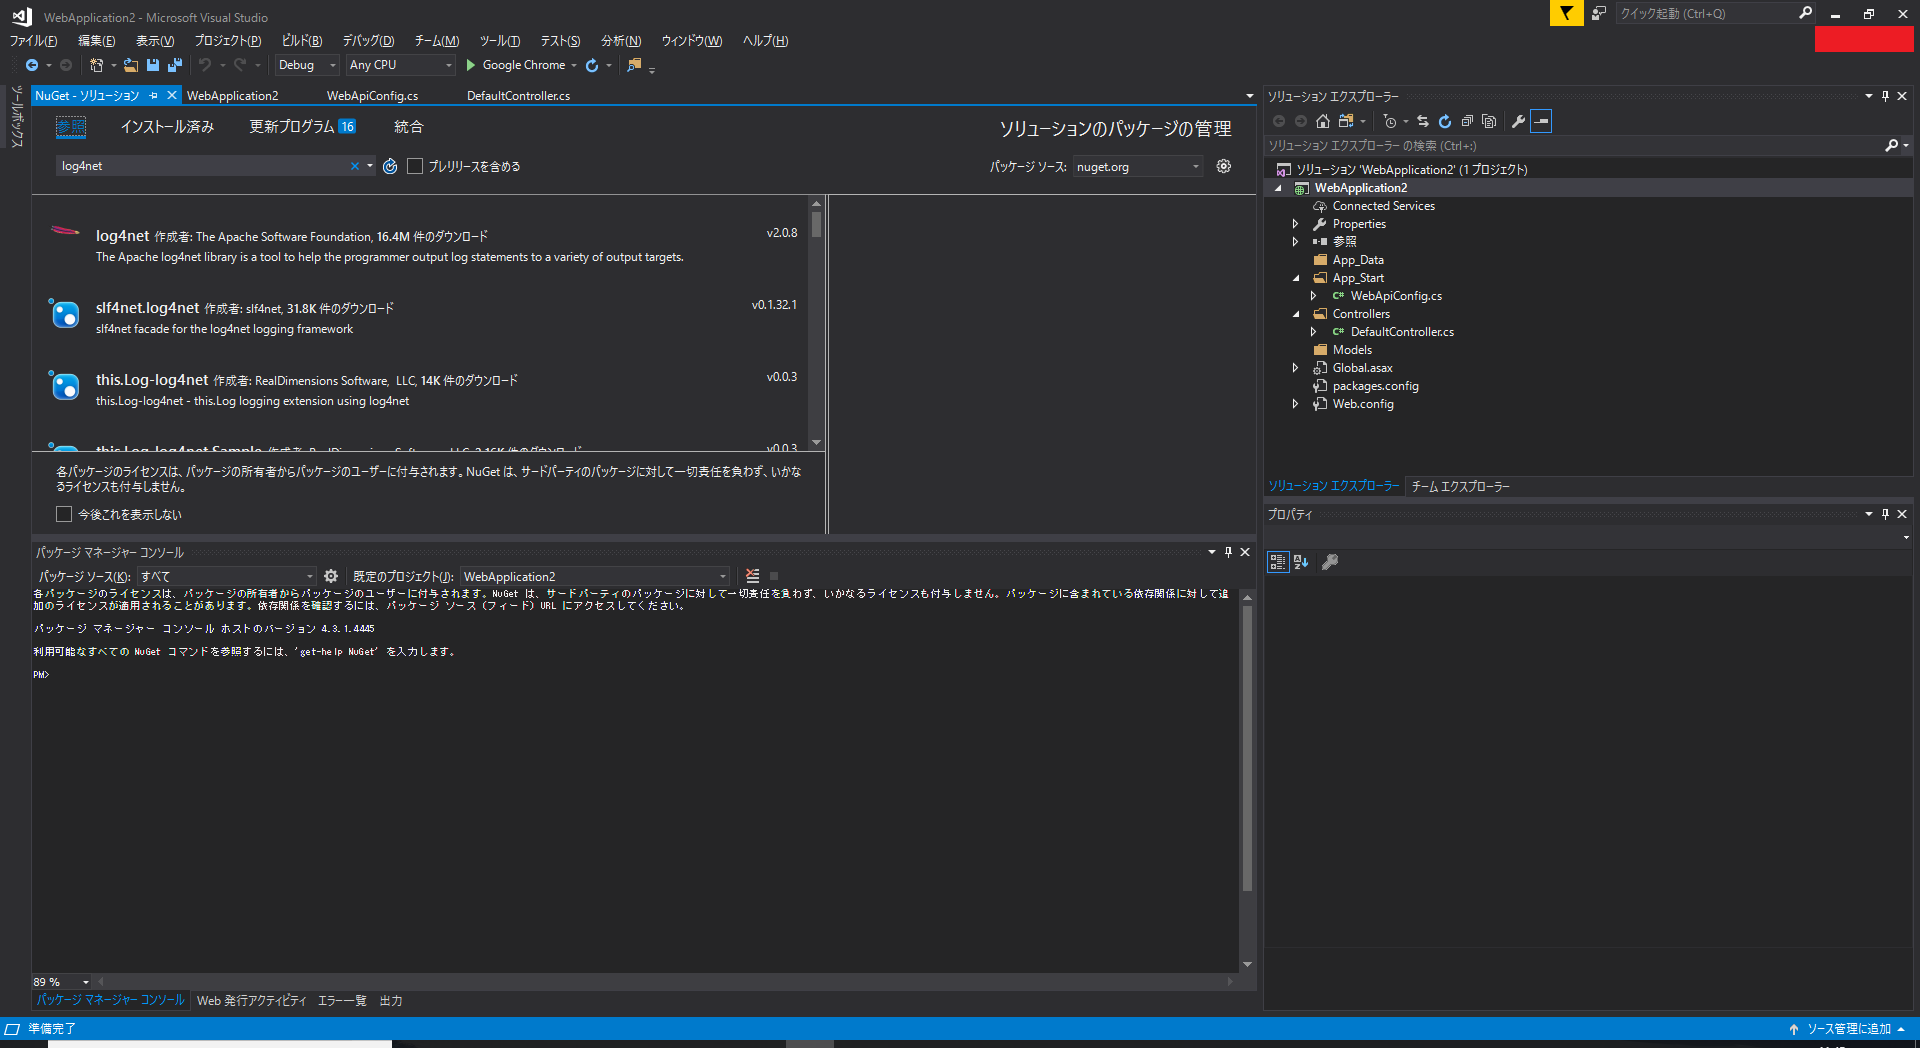Click the クイック起動 quick launch box

click(x=1705, y=13)
